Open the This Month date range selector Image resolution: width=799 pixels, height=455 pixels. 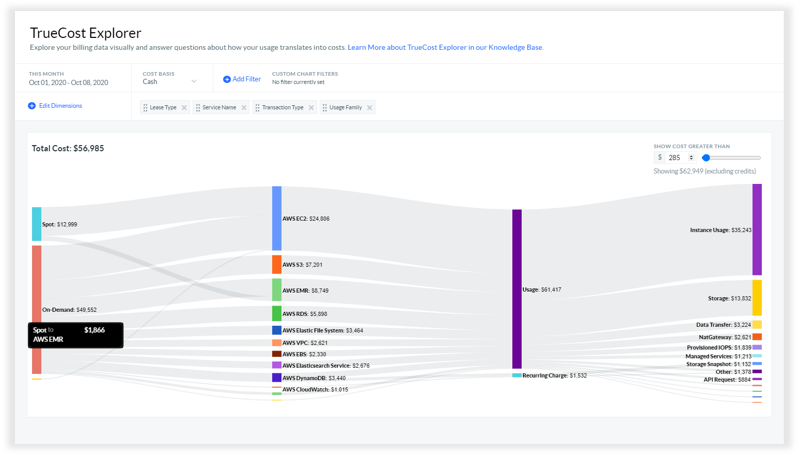tap(68, 82)
